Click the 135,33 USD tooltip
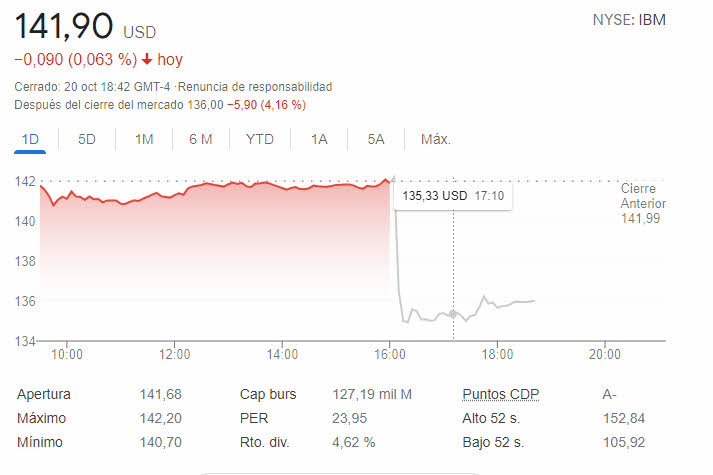713x475 pixels. [x=453, y=196]
